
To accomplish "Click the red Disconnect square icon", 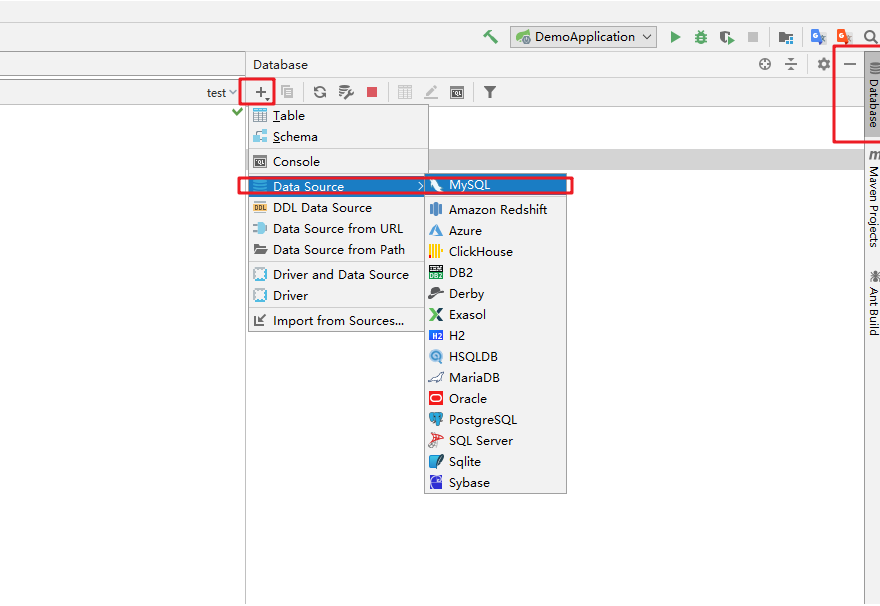I will pos(372,92).
